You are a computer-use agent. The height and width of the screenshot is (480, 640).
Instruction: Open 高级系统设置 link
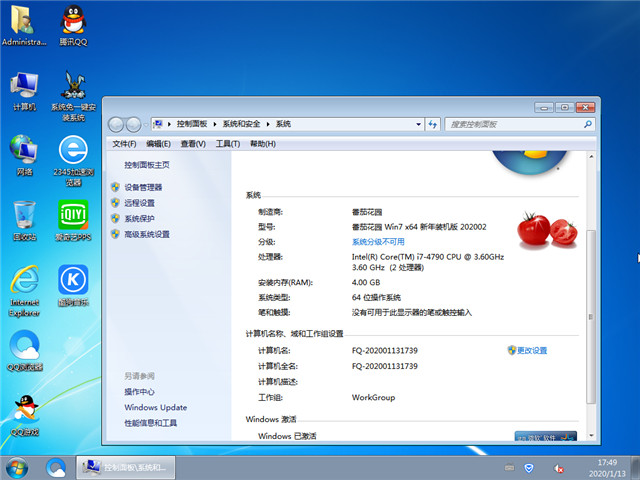[147, 234]
